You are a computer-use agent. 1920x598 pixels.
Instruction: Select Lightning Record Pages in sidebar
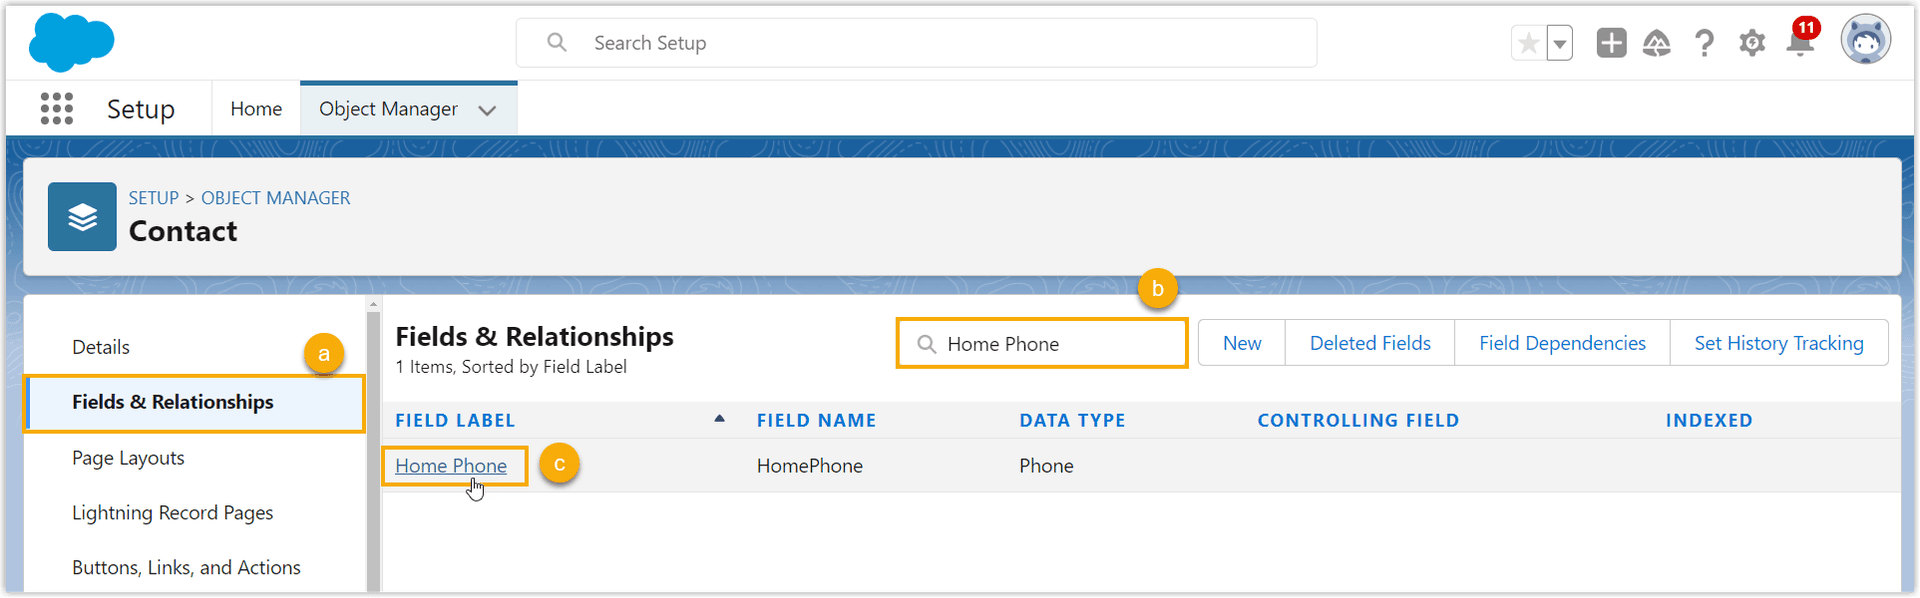[x=172, y=513]
